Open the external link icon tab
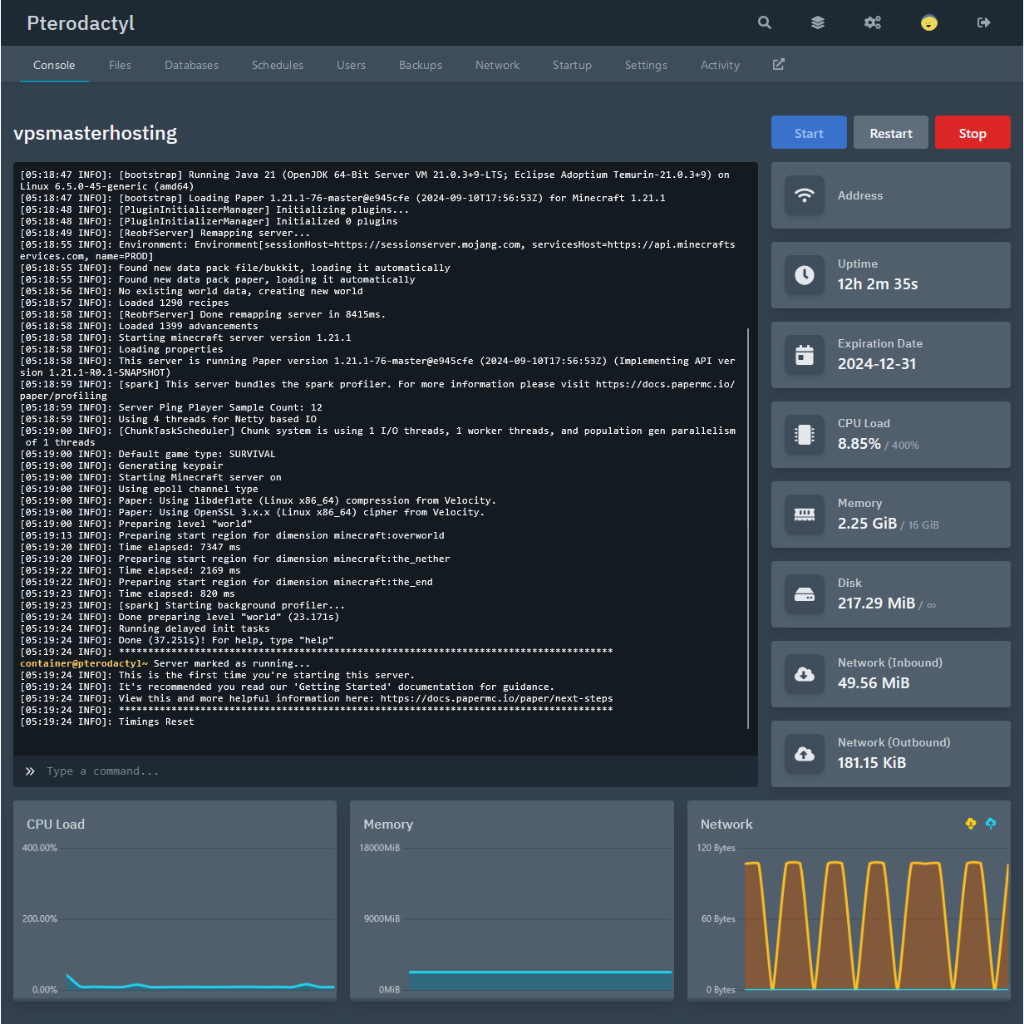 coord(779,65)
